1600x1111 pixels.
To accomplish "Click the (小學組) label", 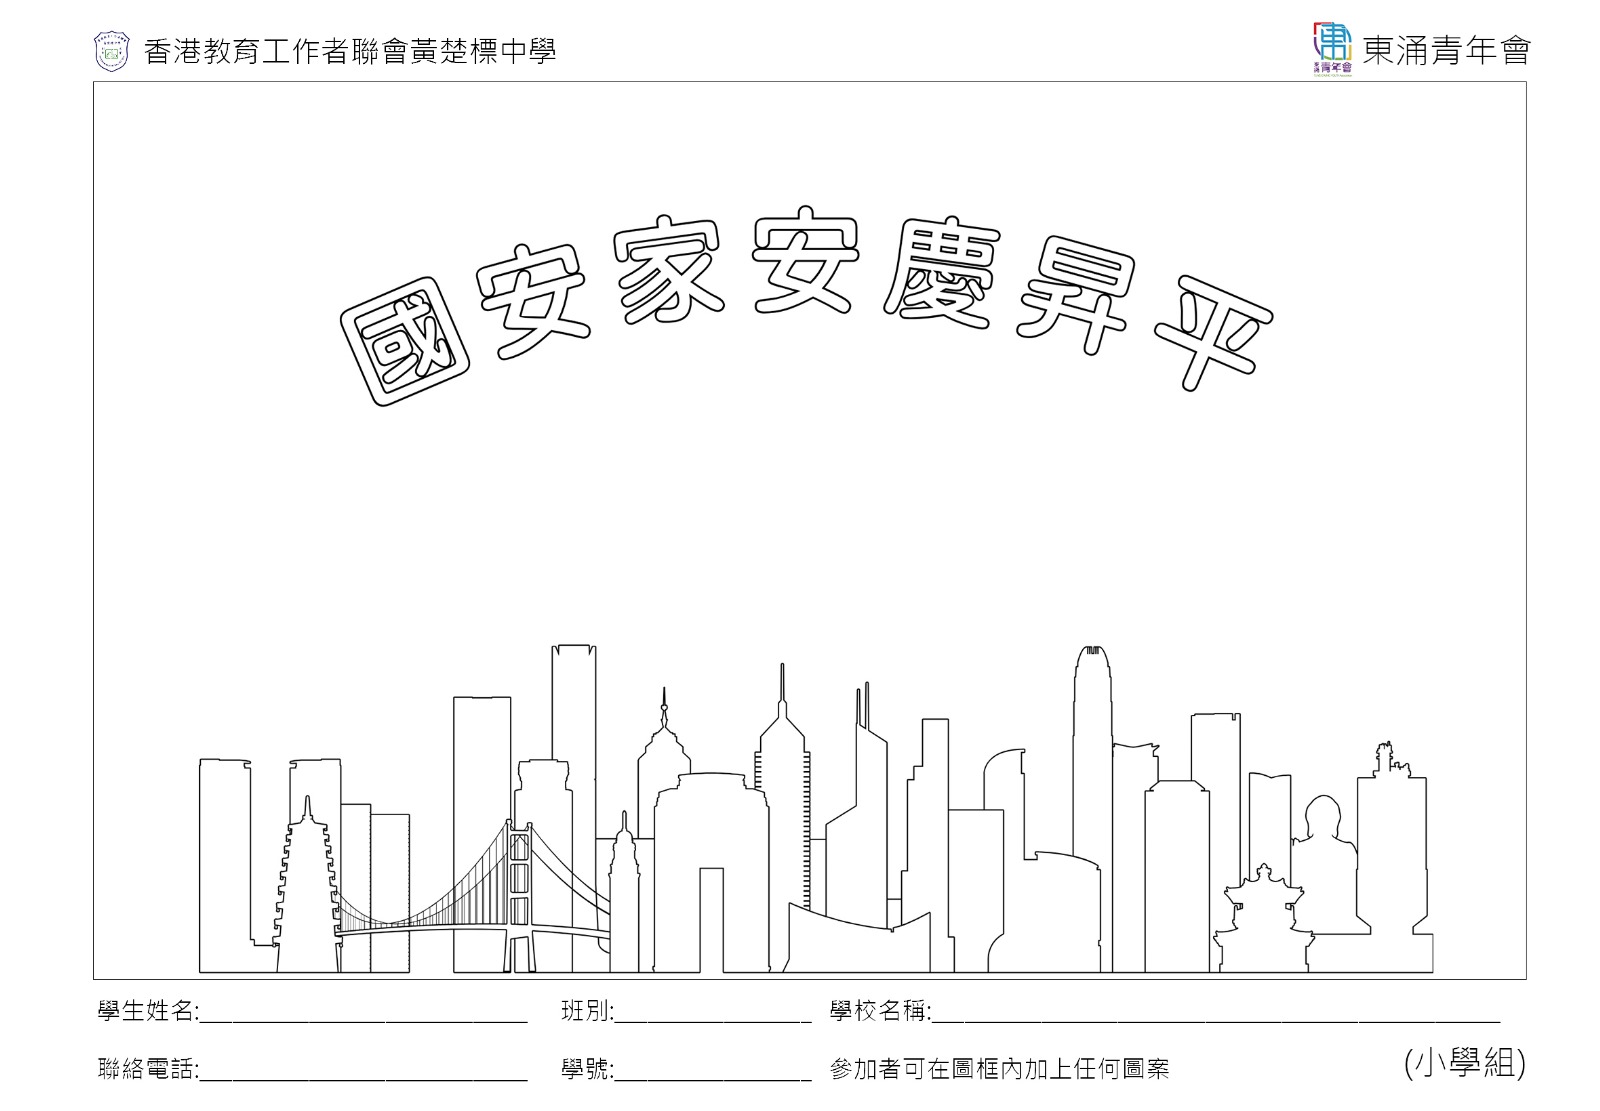I will click(1464, 1062).
